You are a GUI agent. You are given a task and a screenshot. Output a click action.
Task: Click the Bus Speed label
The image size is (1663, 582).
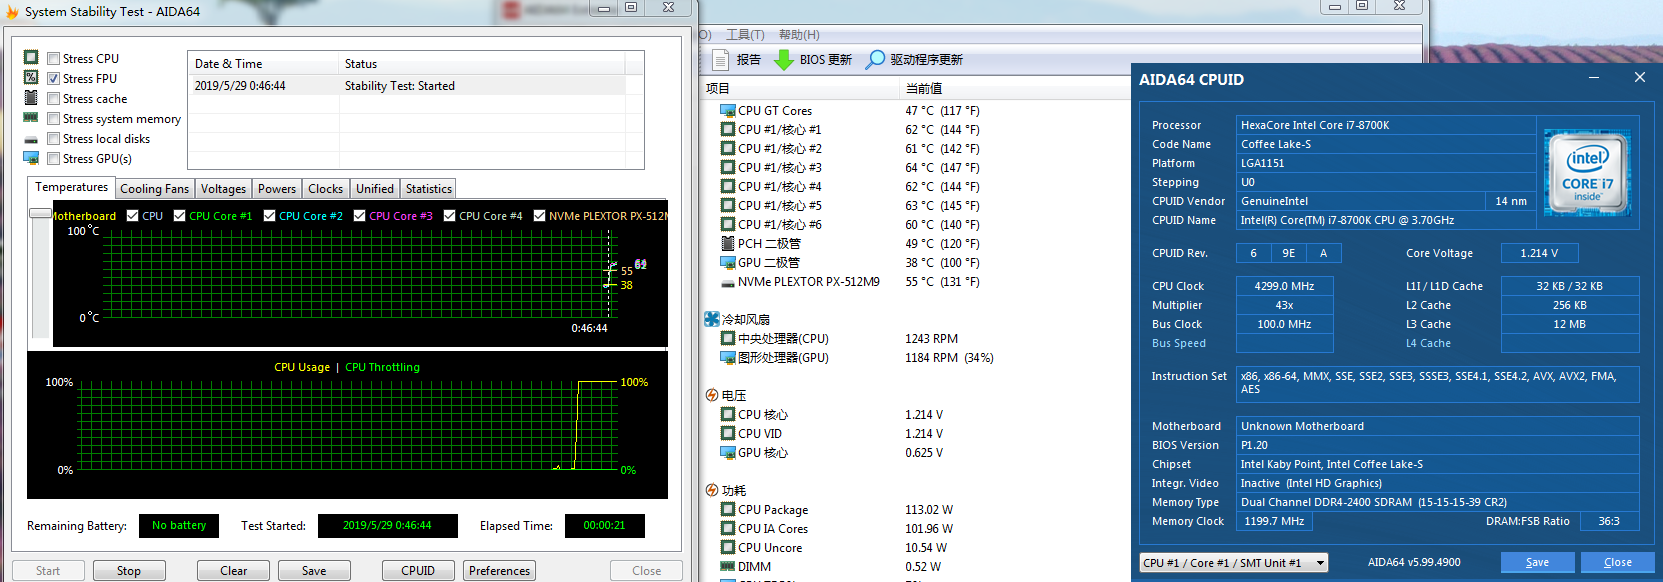tap(1179, 344)
